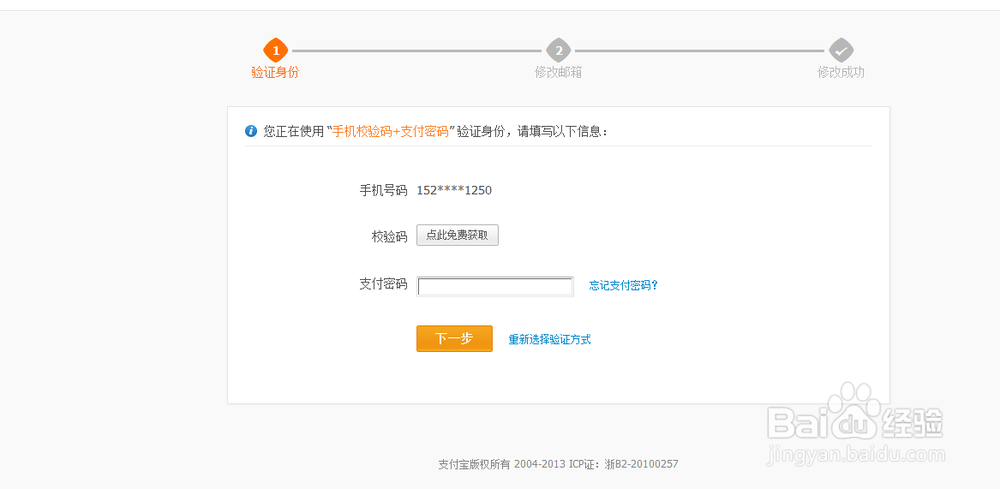Click the 校验码 label
Screen dimensions: 1000x489
point(389,236)
